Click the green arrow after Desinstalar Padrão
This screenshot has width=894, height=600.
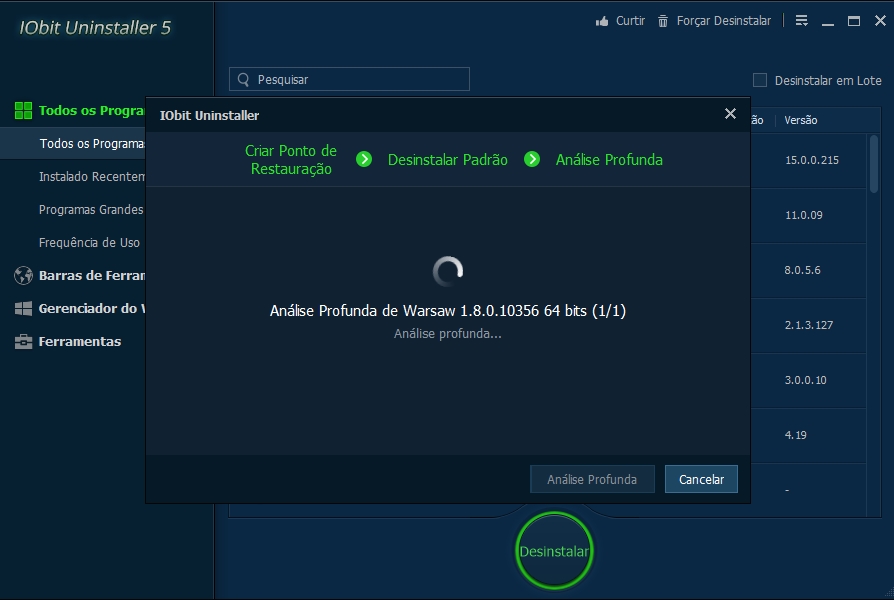click(x=532, y=159)
